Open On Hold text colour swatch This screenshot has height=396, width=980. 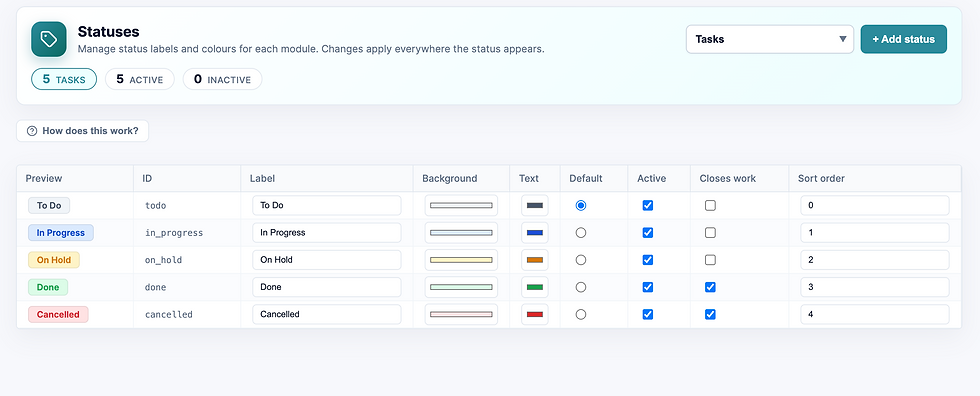coord(535,260)
